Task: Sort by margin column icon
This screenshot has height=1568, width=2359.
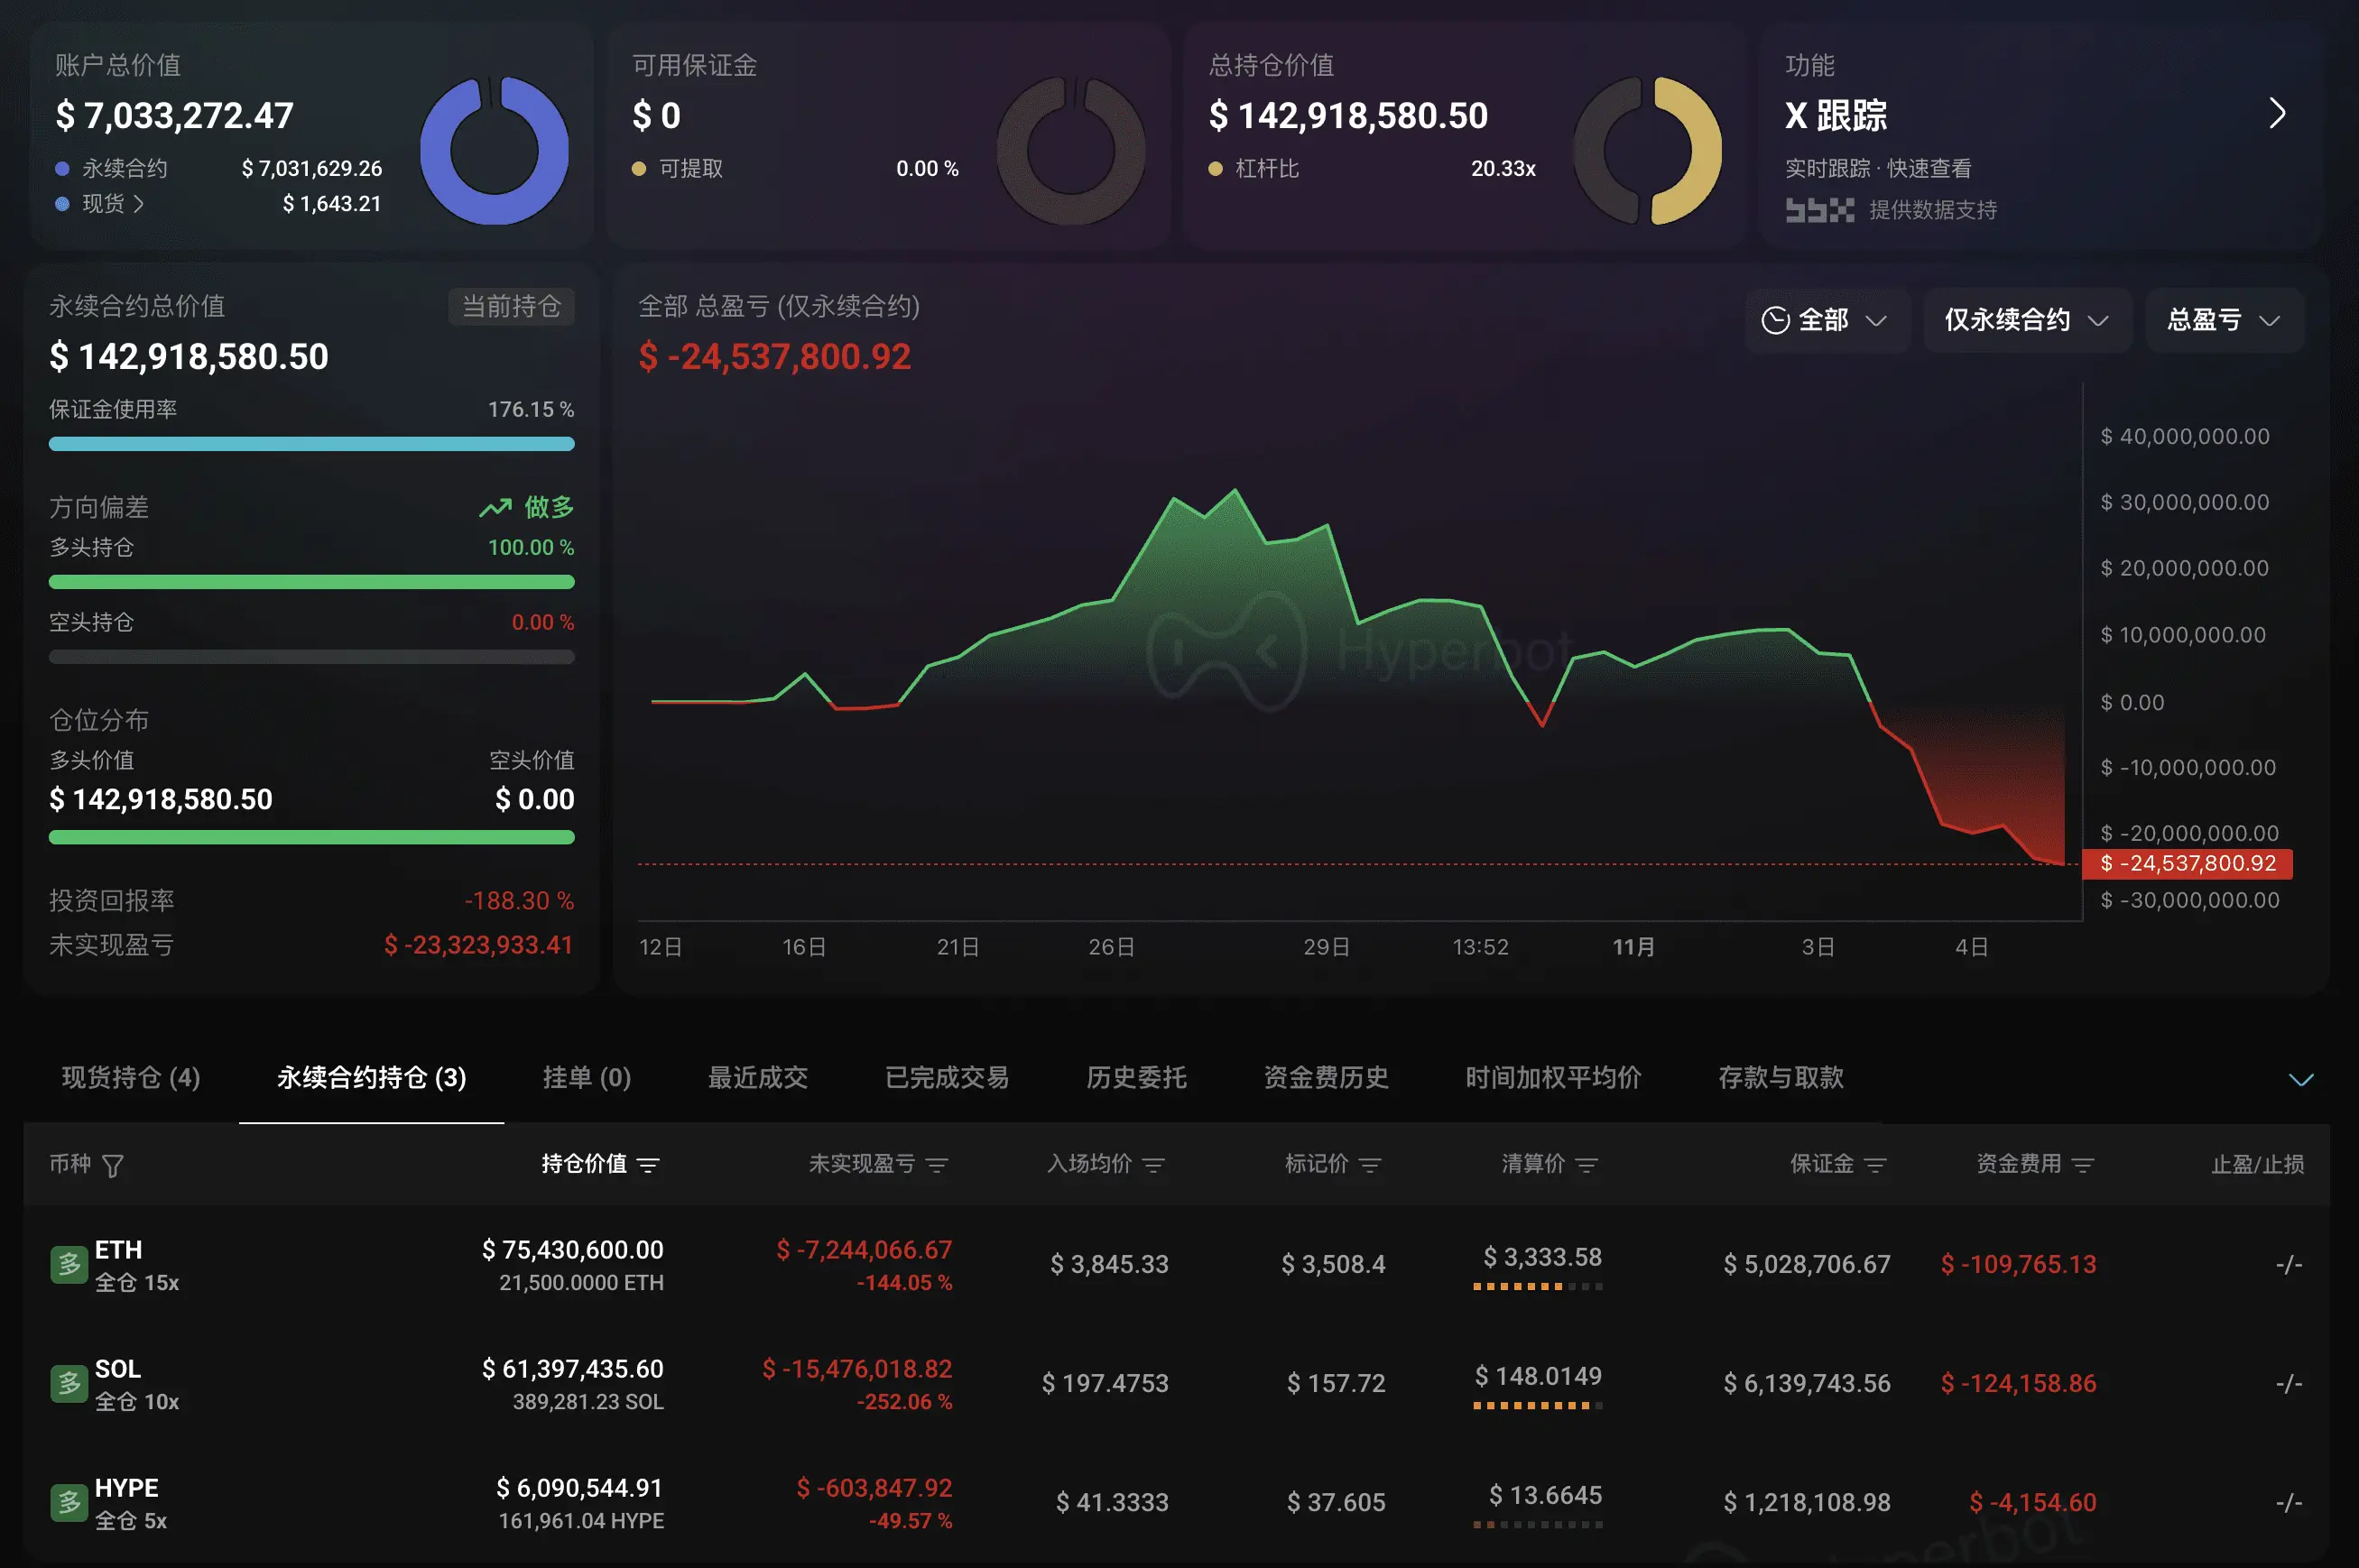Action: coord(1876,1165)
